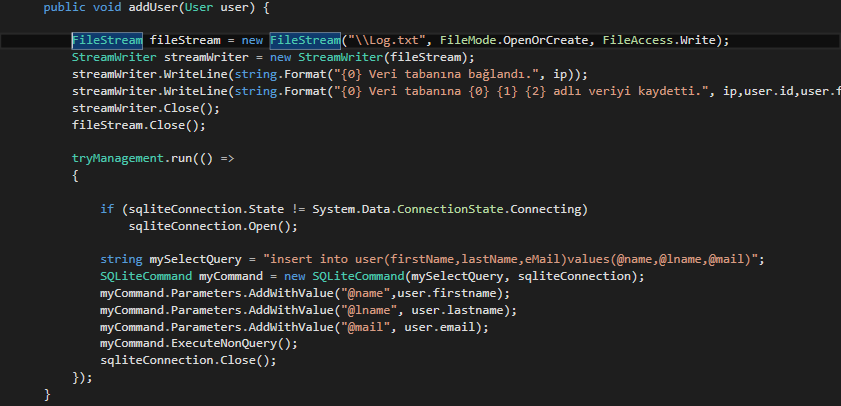Viewport: 841px width, 406px height.
Task: Click the insert into user query string
Action: point(510,260)
